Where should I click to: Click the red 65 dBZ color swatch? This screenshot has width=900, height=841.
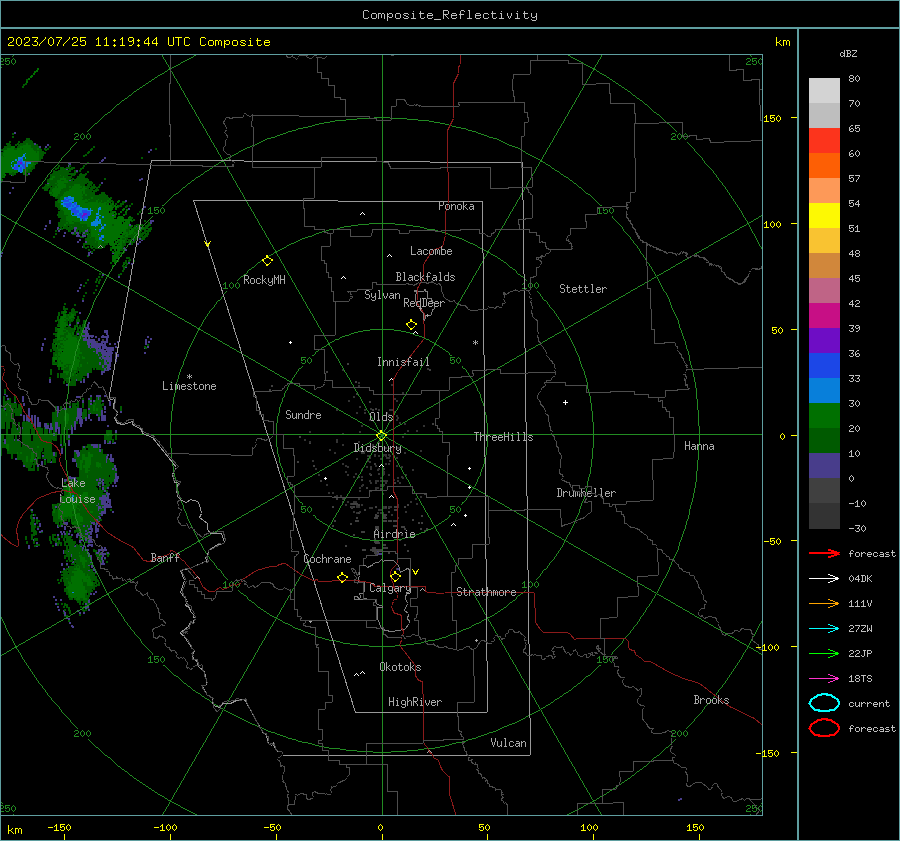tap(824, 141)
